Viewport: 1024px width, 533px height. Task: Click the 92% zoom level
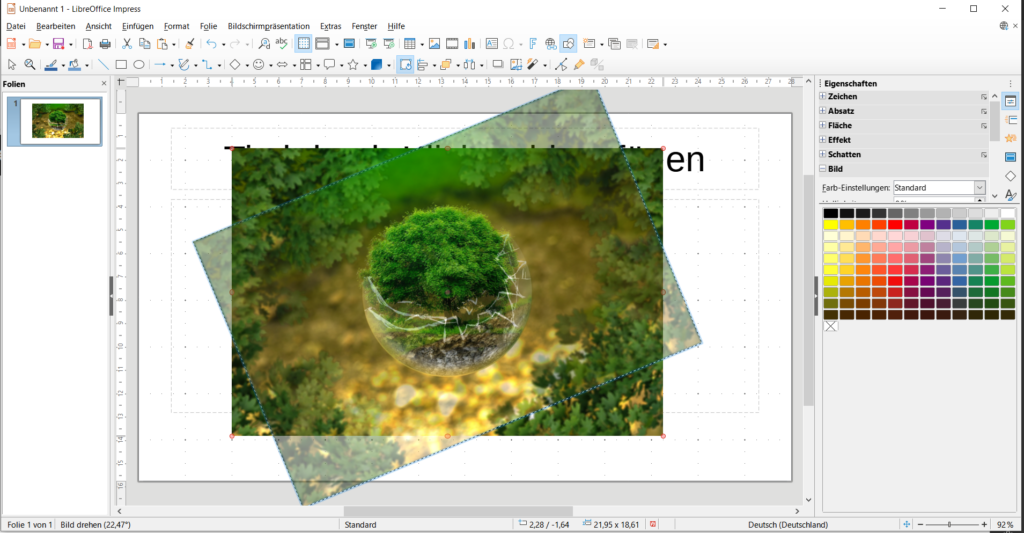click(1005, 524)
